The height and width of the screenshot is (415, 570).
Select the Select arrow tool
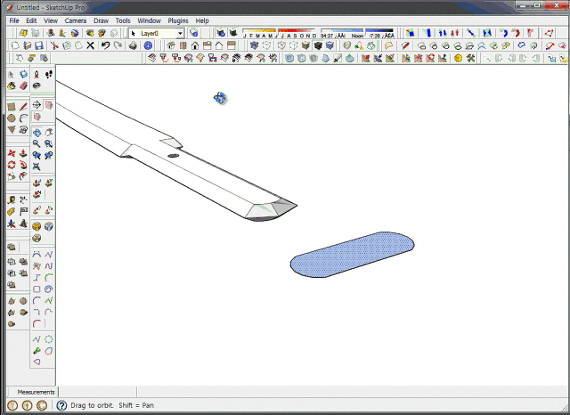11,74
